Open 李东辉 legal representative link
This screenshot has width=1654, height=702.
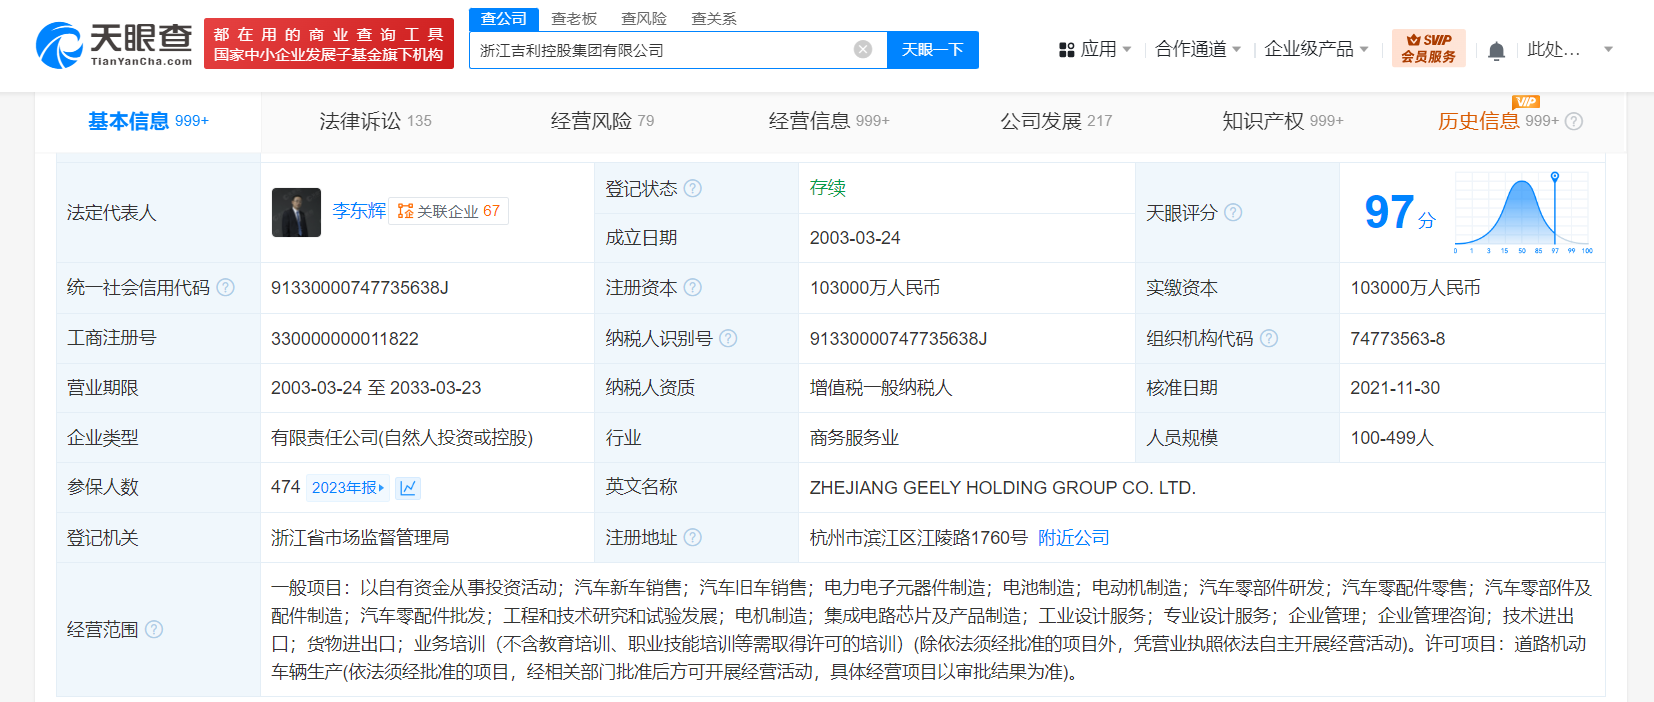[358, 211]
